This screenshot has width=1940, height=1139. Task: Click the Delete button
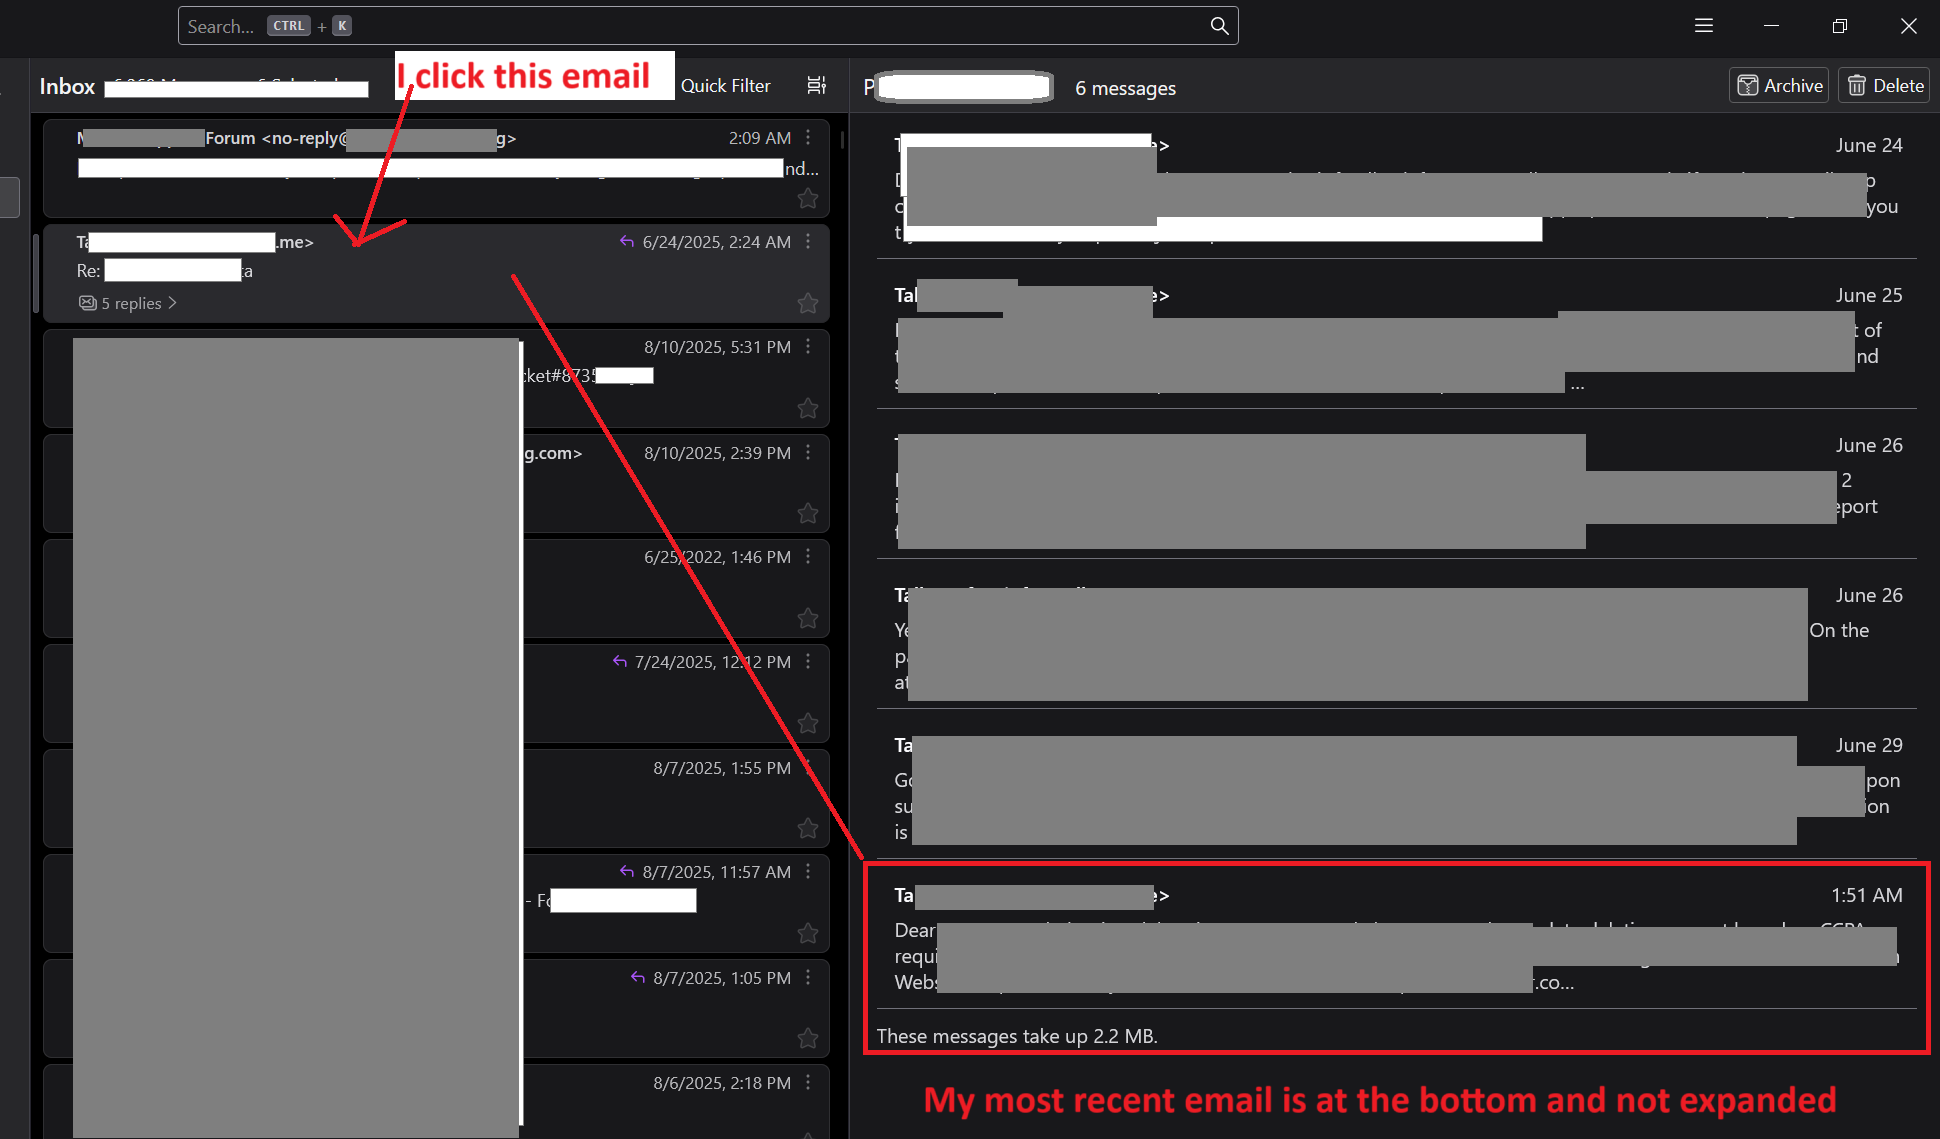(x=1884, y=86)
